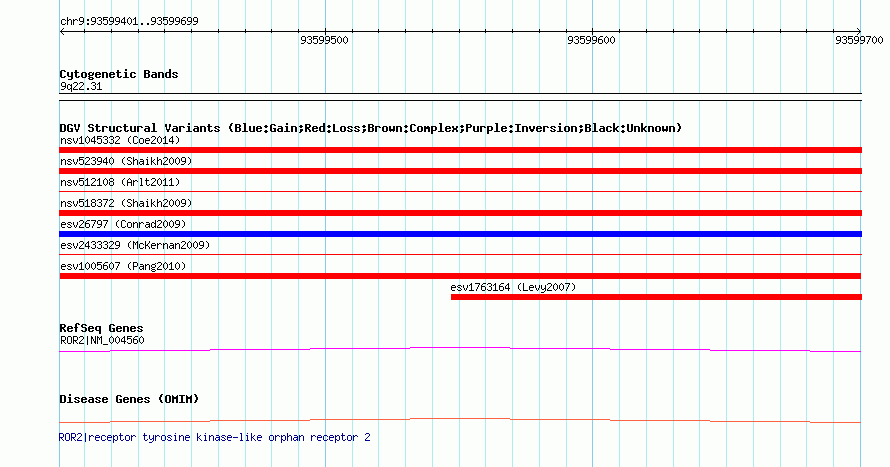Select the 9q22.31 band label
This screenshot has width=890, height=467.
point(81,86)
